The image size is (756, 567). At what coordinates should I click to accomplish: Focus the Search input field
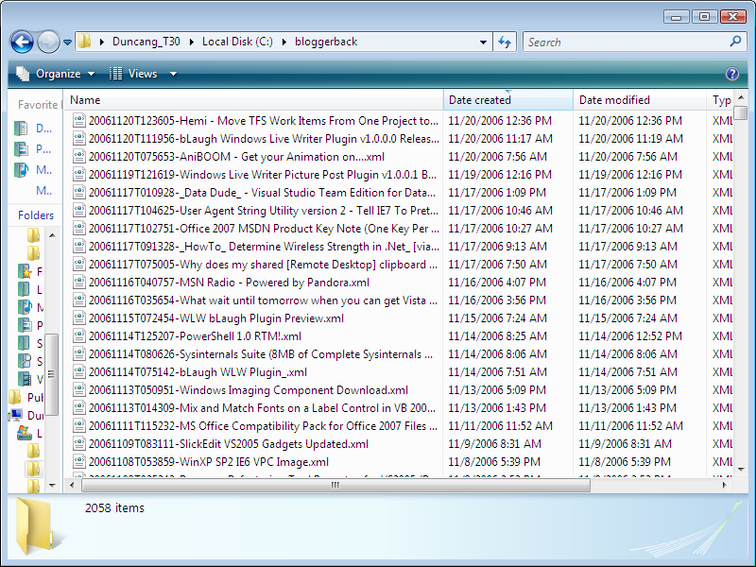pyautogui.click(x=627, y=42)
